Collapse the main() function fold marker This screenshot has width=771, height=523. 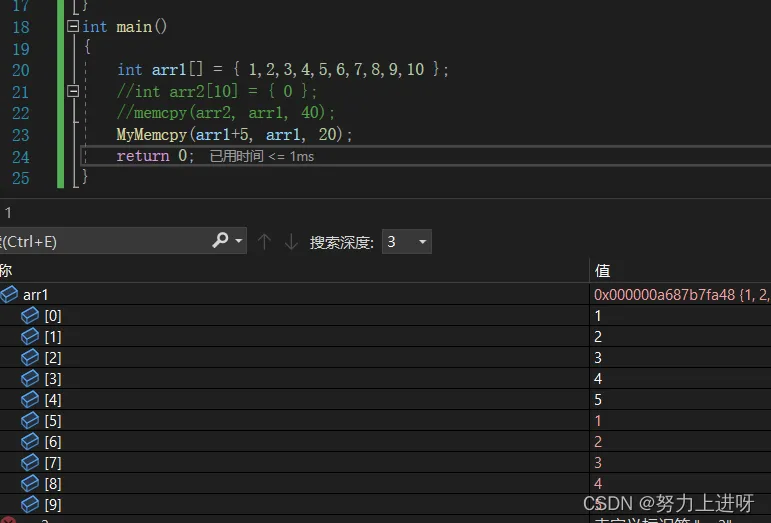pos(73,26)
